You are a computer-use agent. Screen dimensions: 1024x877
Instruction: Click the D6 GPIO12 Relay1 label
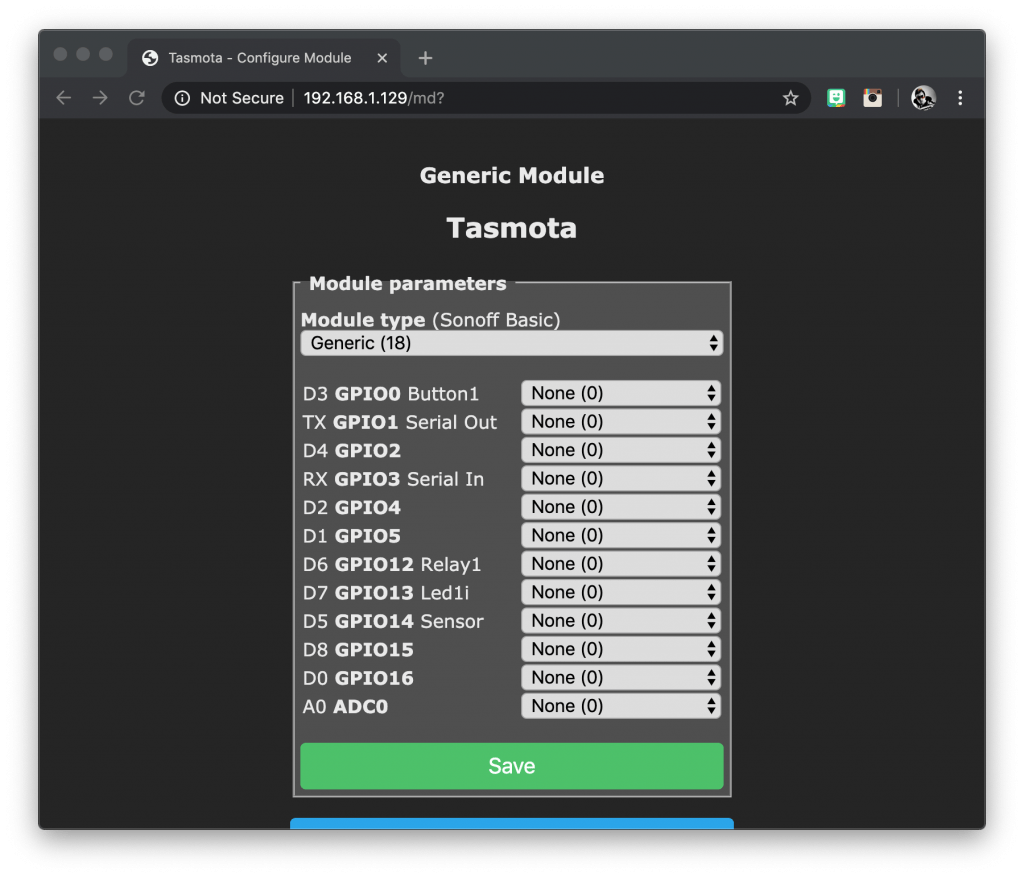point(392,564)
